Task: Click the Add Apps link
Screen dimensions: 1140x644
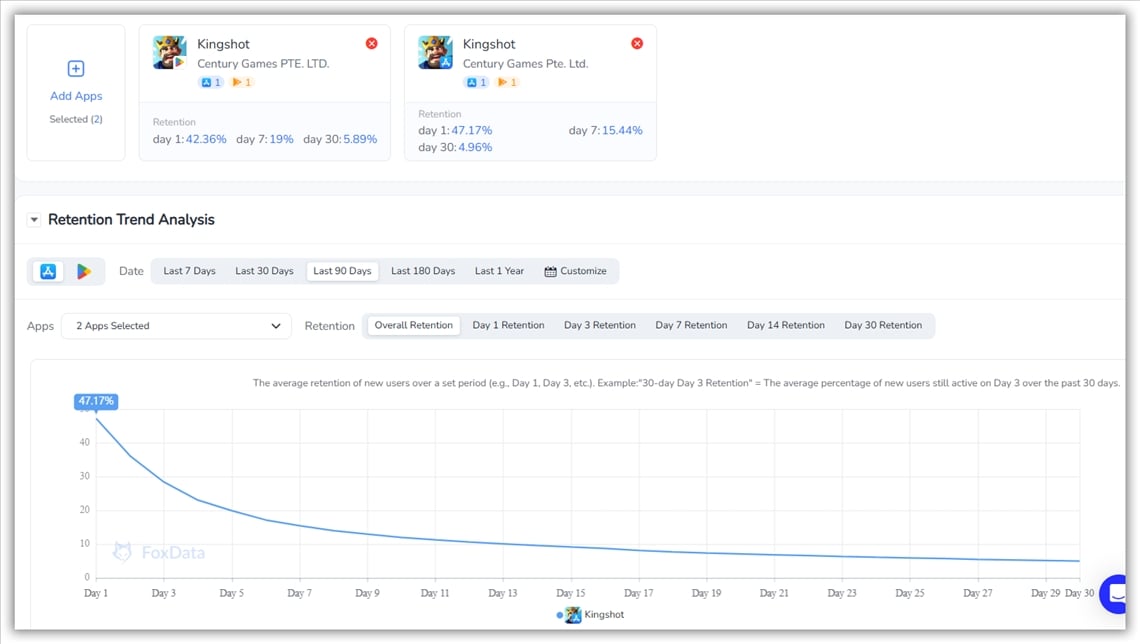Action: 75,95
